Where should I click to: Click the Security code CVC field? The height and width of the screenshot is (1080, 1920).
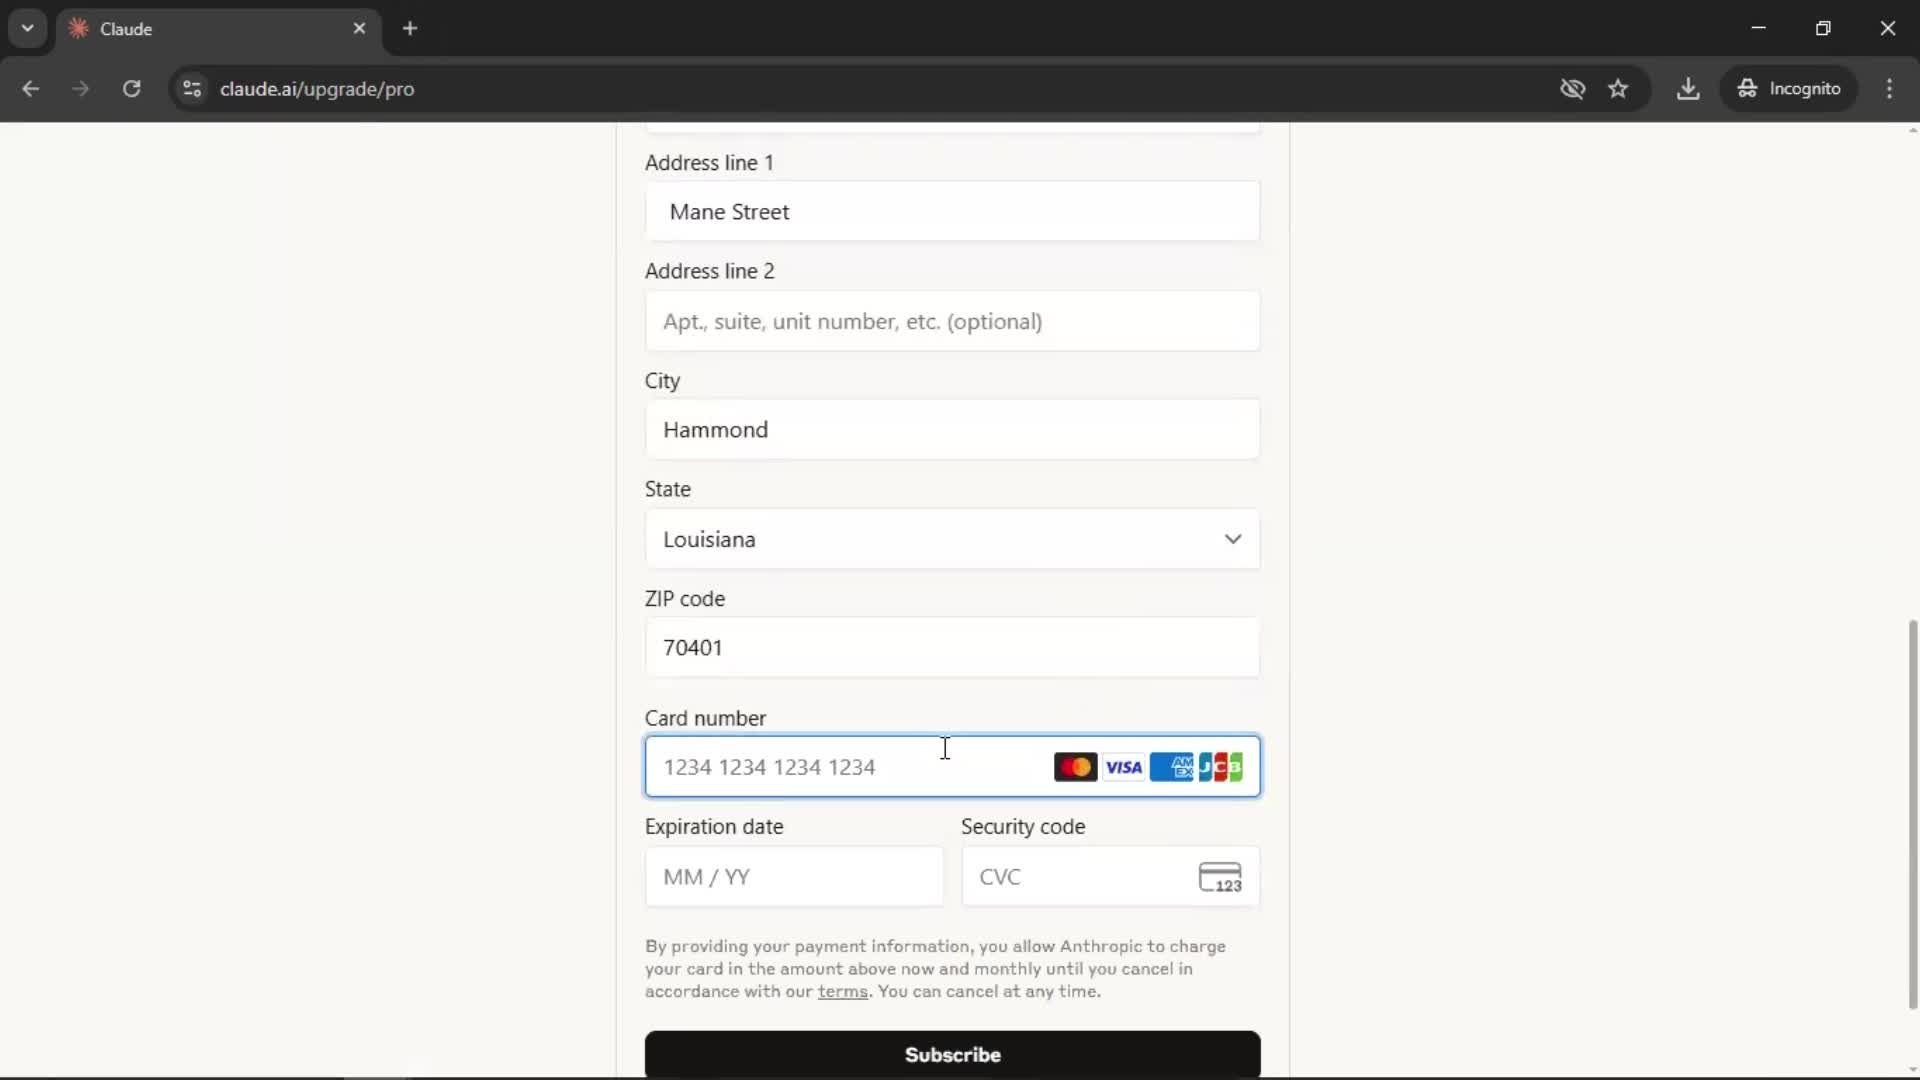tap(1110, 877)
